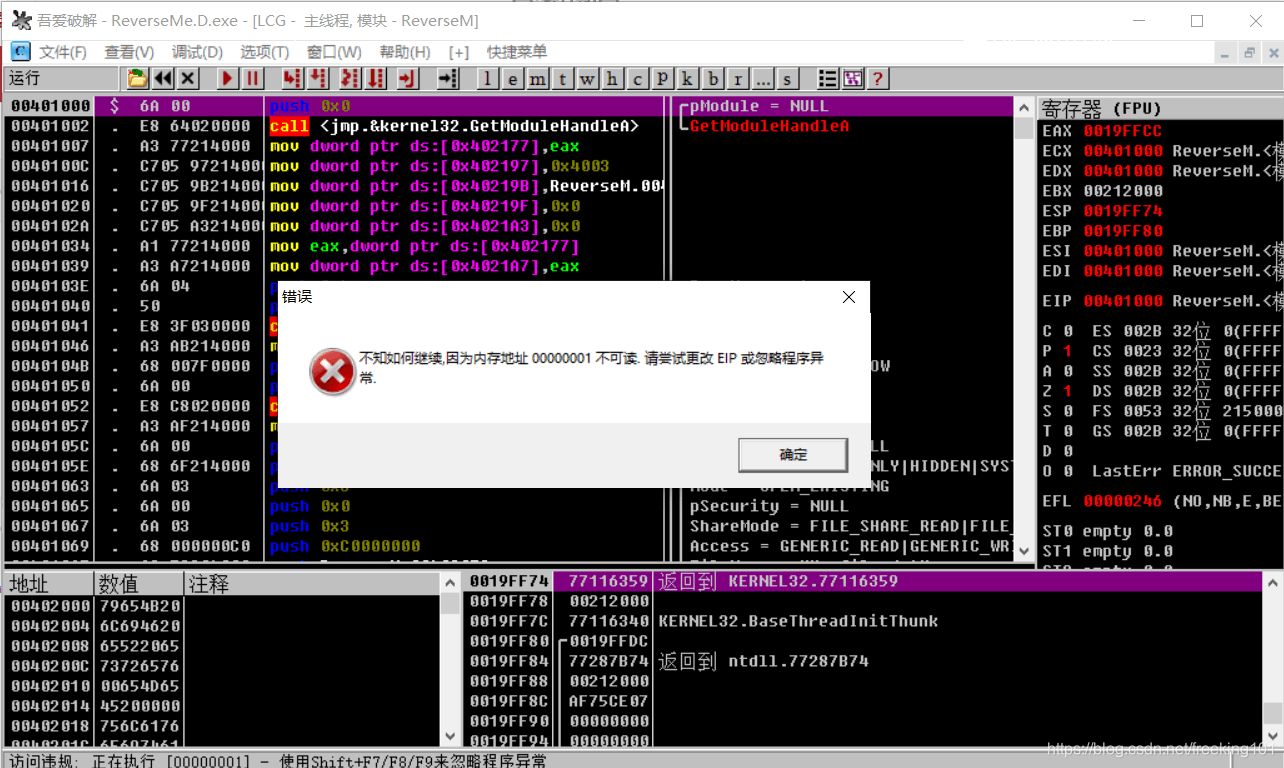Click LastErr ERROR_SUCCESS entry
Image resolution: width=1284 pixels, height=768 pixels.
tap(1186, 471)
